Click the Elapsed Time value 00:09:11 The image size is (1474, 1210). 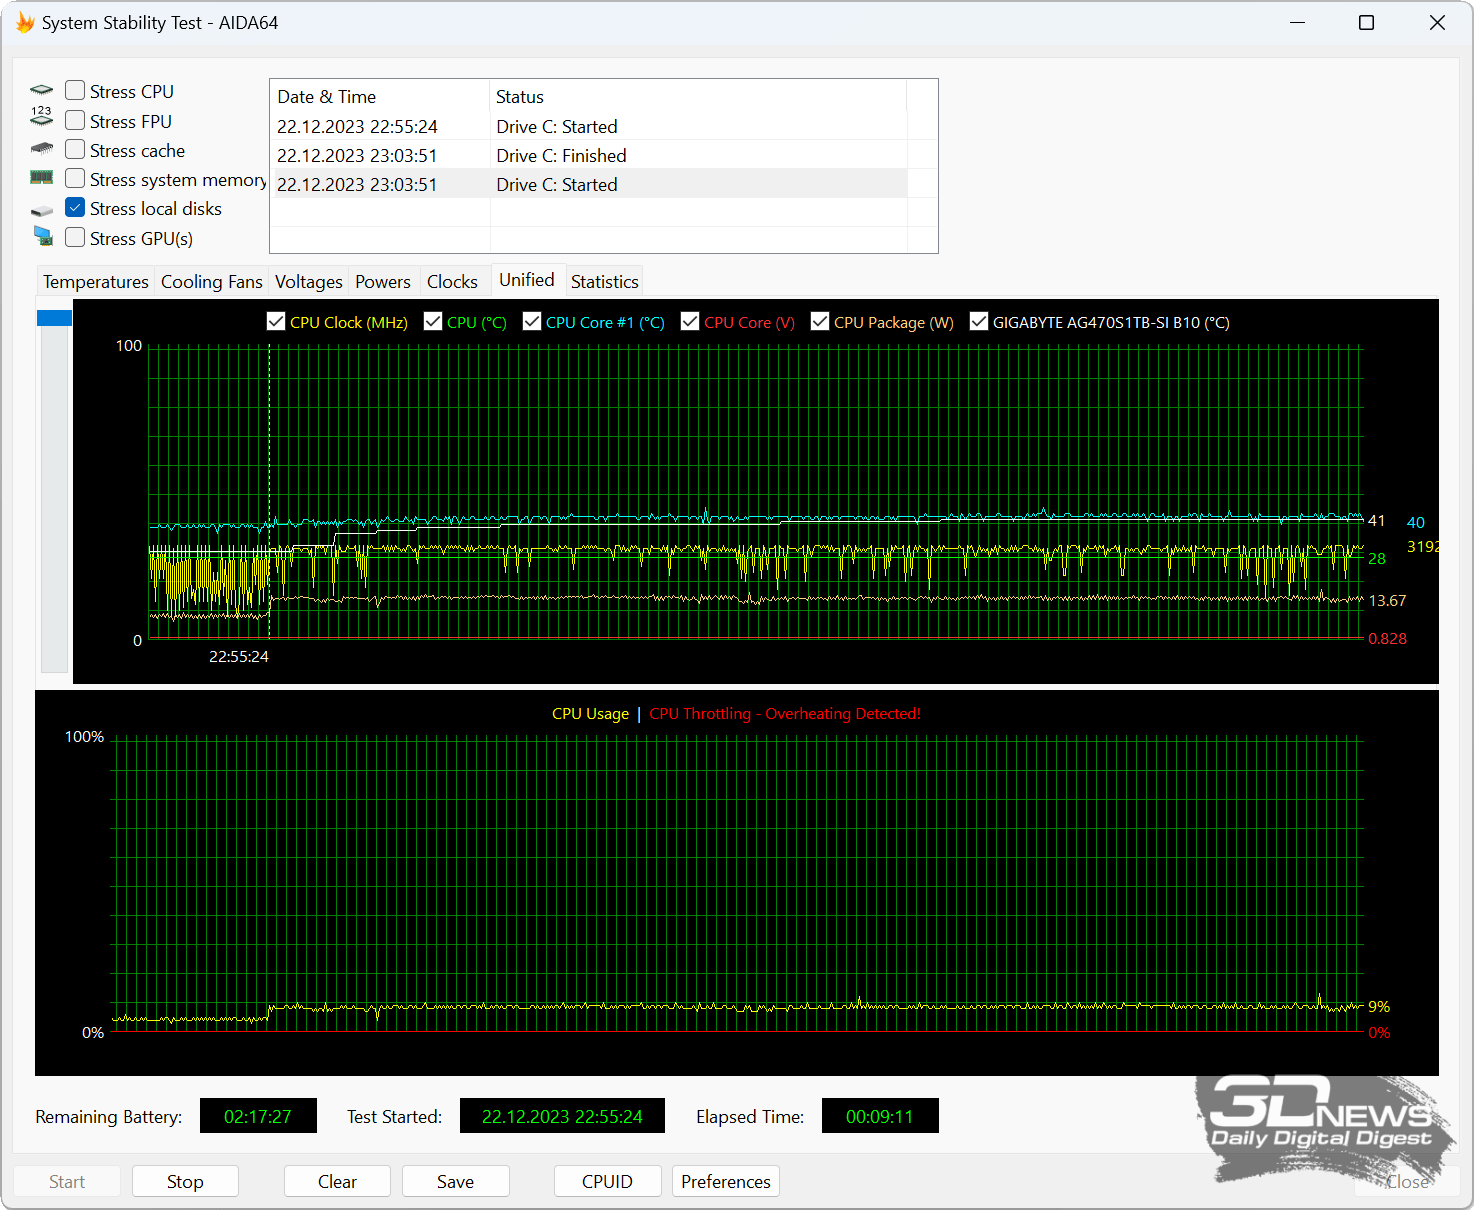tap(880, 1116)
